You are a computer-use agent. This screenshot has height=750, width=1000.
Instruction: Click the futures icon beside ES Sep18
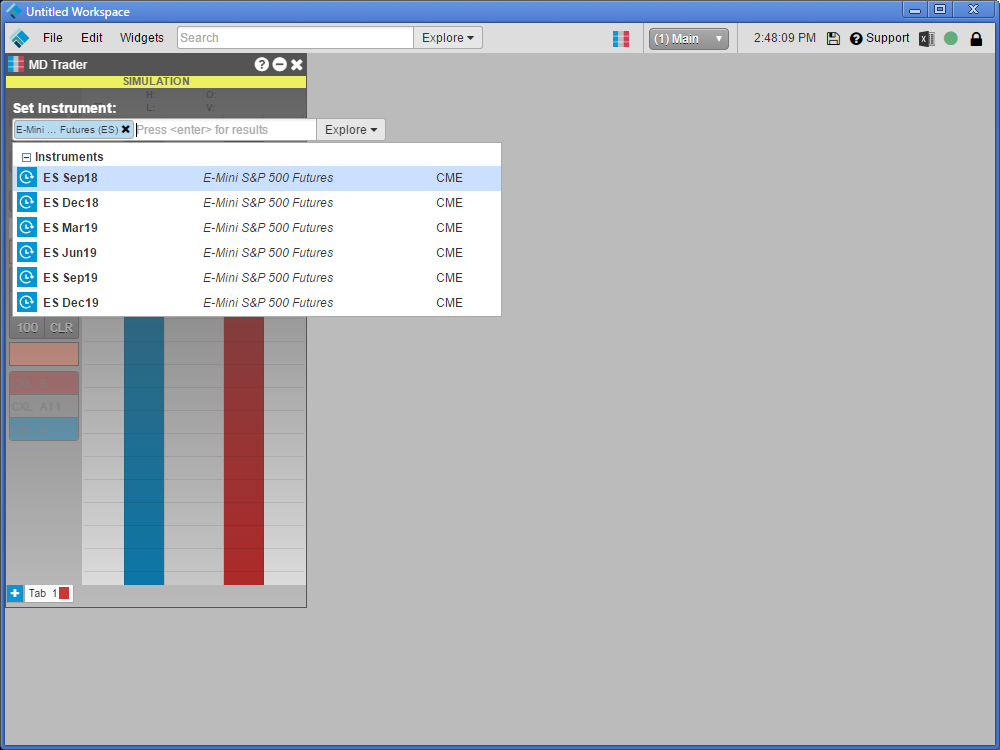coord(27,178)
